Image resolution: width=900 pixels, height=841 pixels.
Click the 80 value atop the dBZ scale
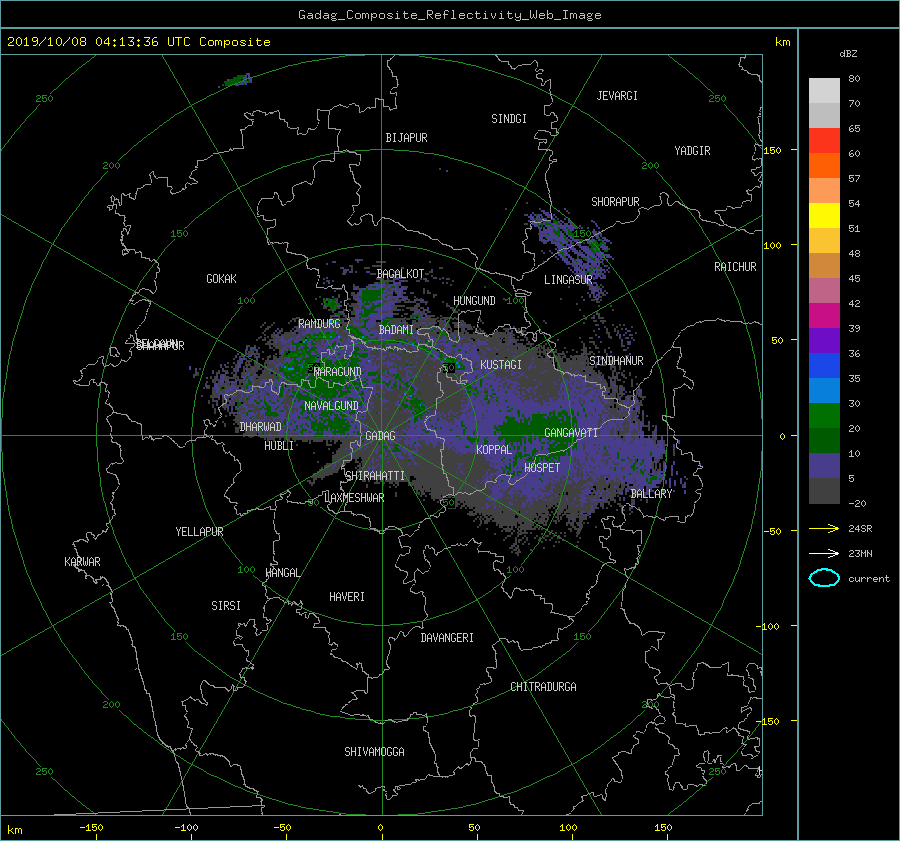pyautogui.click(x=854, y=79)
